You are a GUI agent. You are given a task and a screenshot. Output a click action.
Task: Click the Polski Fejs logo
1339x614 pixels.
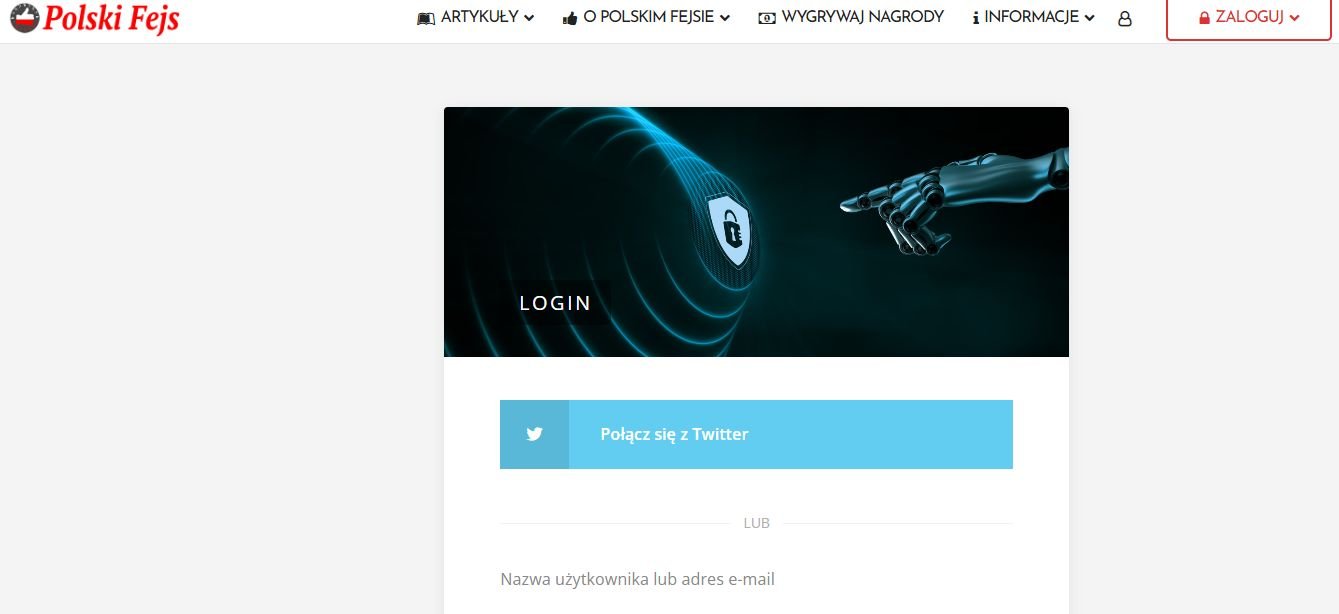pos(94,17)
